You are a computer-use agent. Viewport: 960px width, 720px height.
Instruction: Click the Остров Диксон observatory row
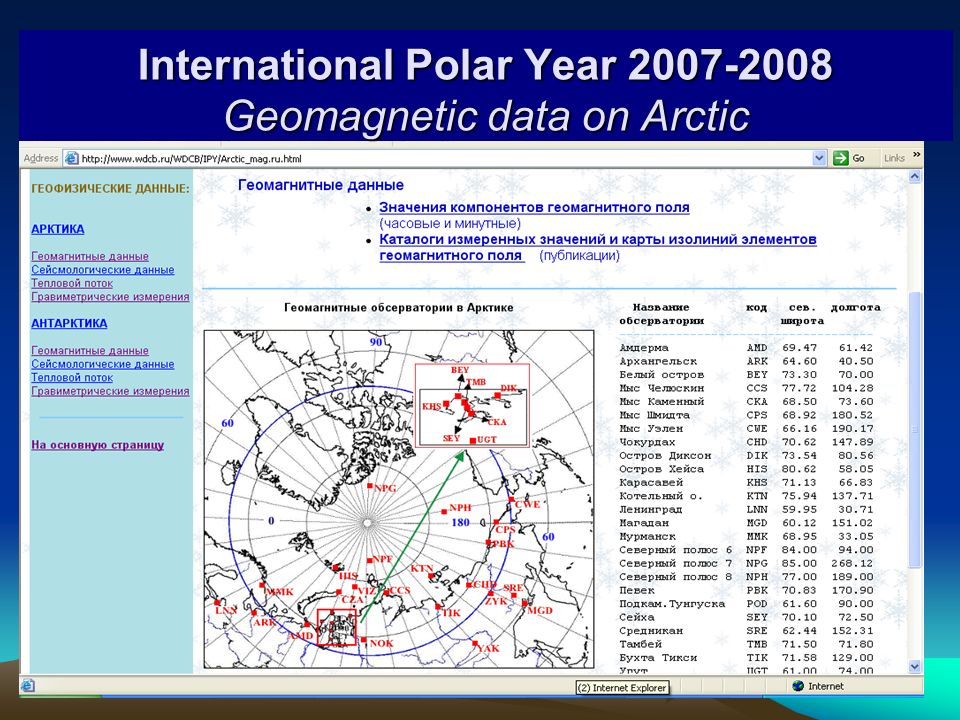pyautogui.click(x=746, y=456)
